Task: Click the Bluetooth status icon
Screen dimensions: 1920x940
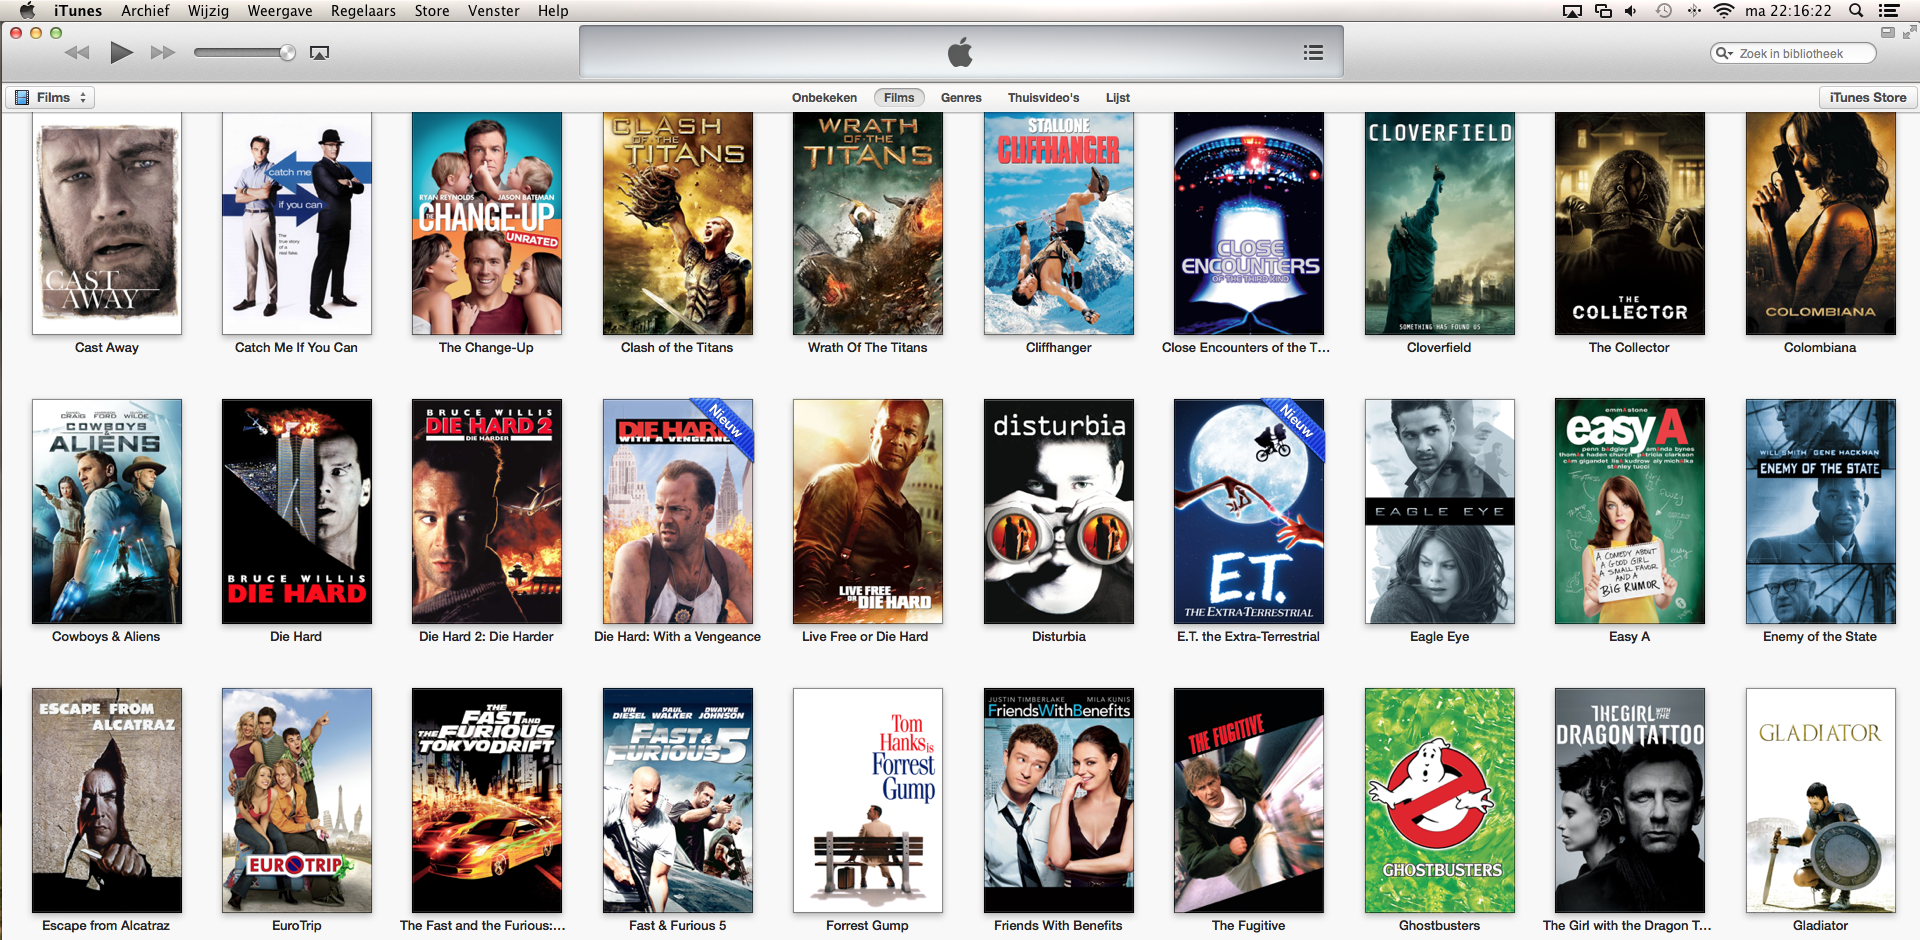Action: [x=1693, y=11]
